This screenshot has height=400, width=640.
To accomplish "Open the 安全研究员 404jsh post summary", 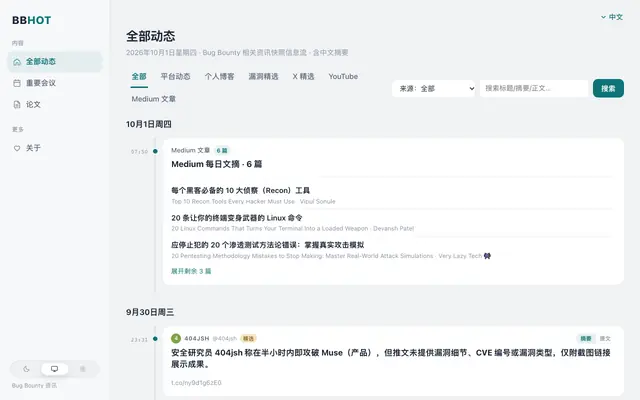I will [x=391, y=358].
